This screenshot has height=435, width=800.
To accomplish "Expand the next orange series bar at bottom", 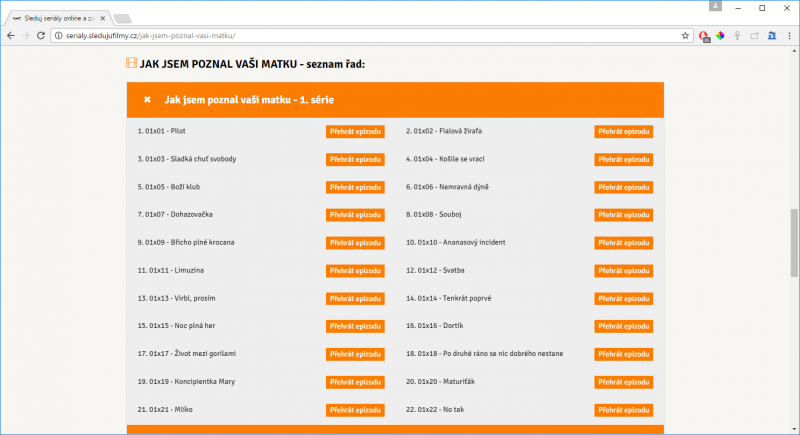I will click(395, 429).
